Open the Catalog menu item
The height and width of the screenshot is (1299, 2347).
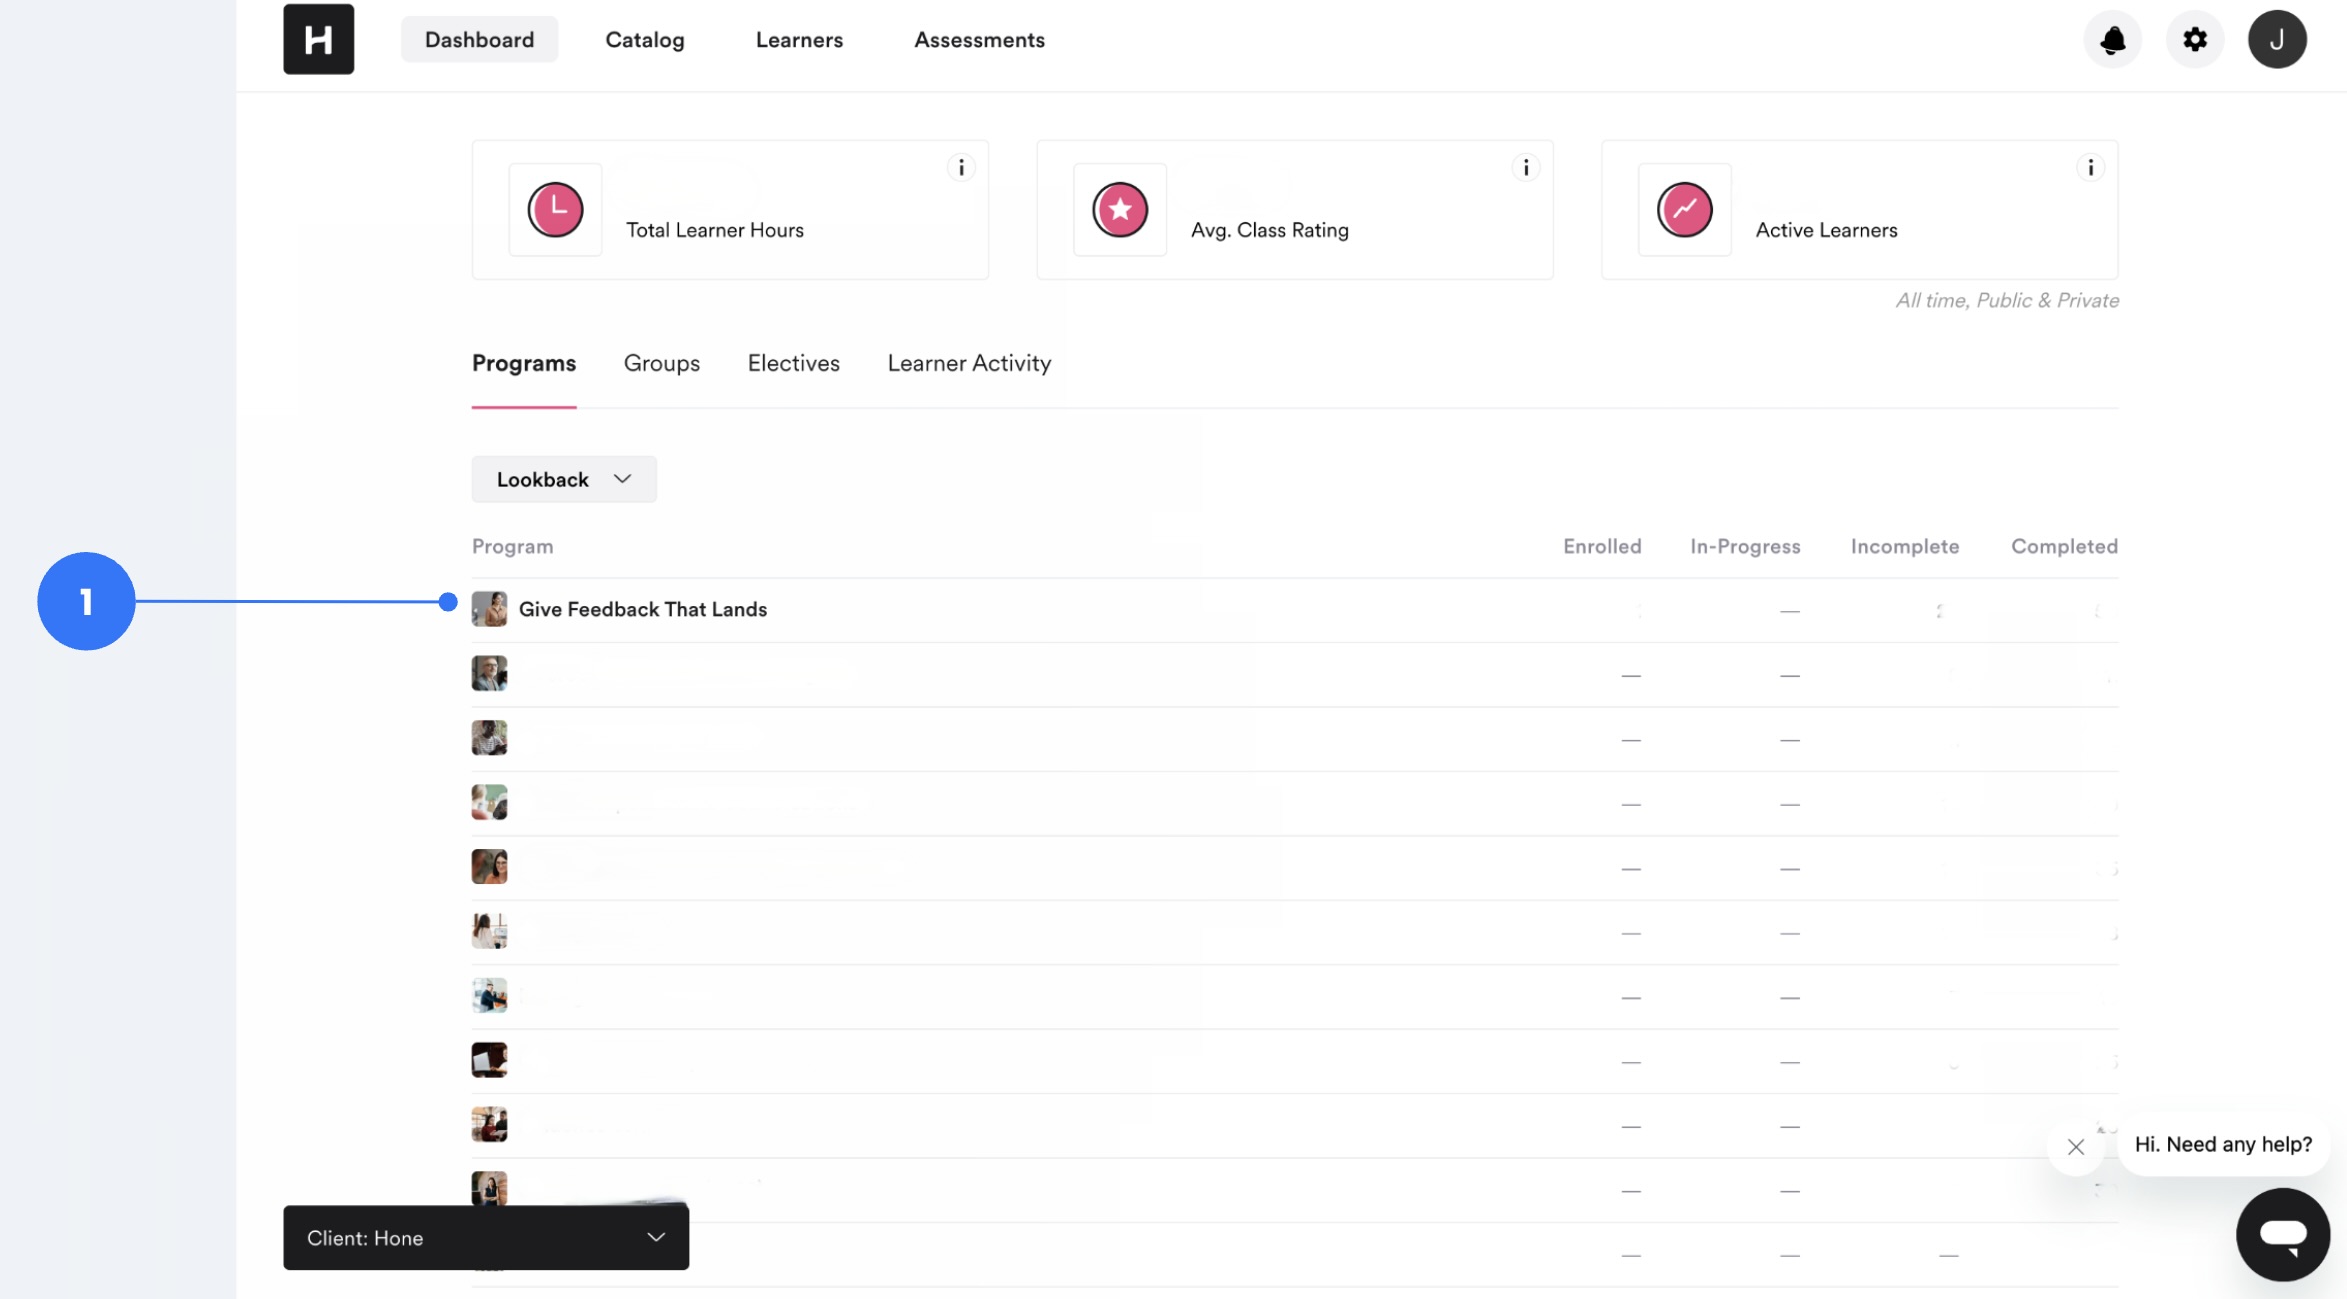click(644, 39)
